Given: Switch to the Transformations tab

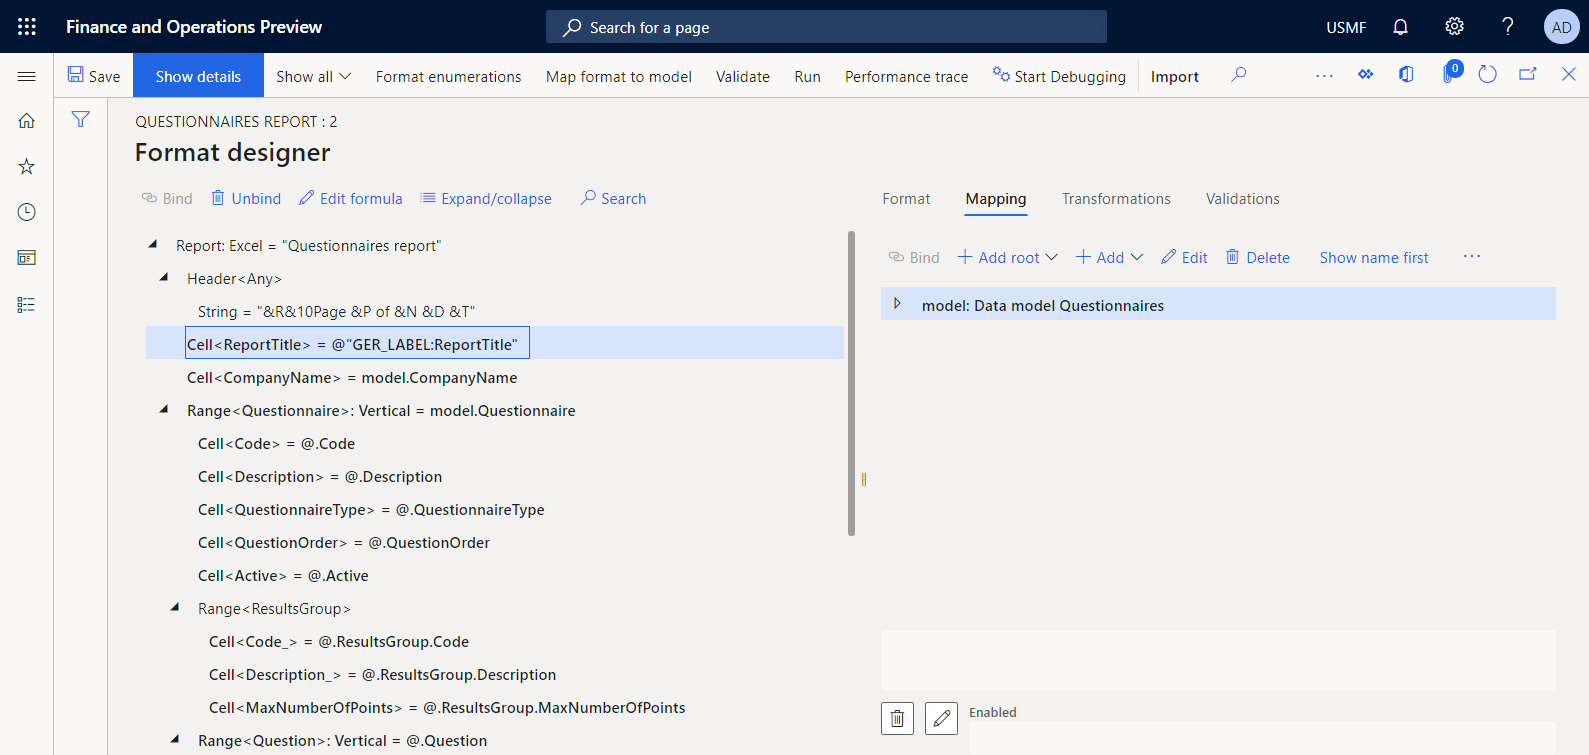Looking at the screenshot, I should 1116,199.
